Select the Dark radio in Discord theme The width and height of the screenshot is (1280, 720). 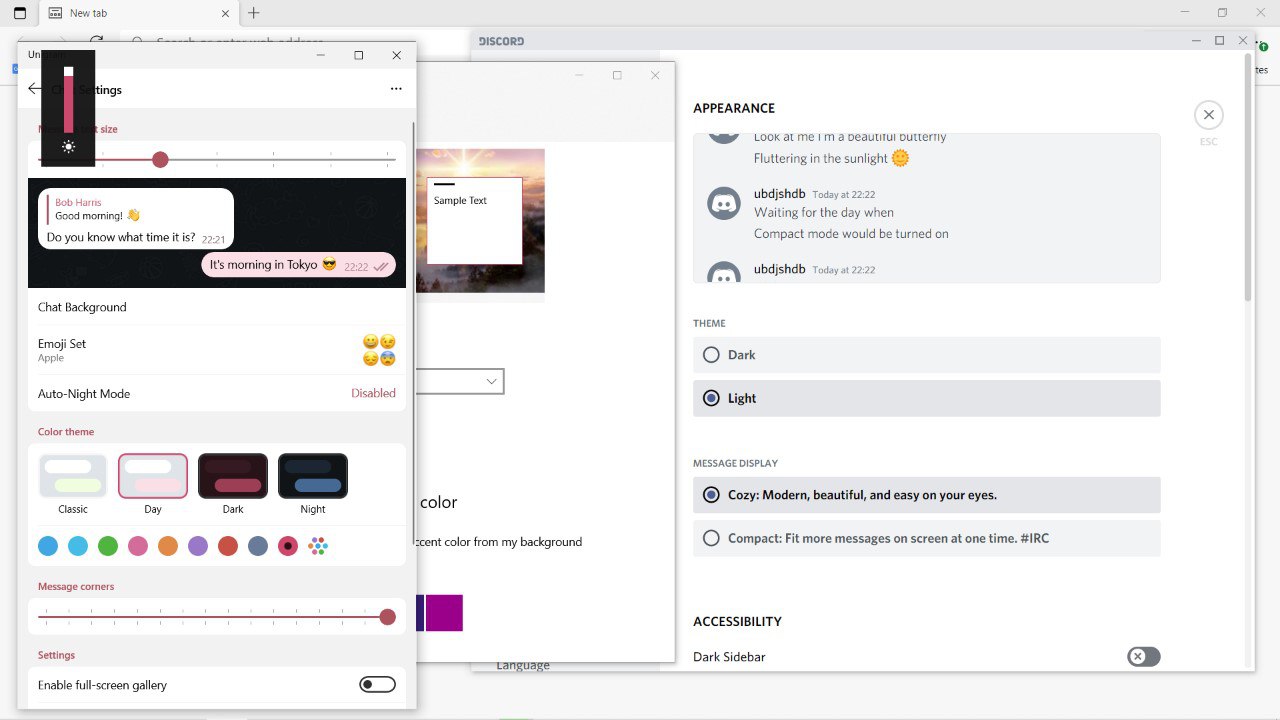[x=711, y=355]
